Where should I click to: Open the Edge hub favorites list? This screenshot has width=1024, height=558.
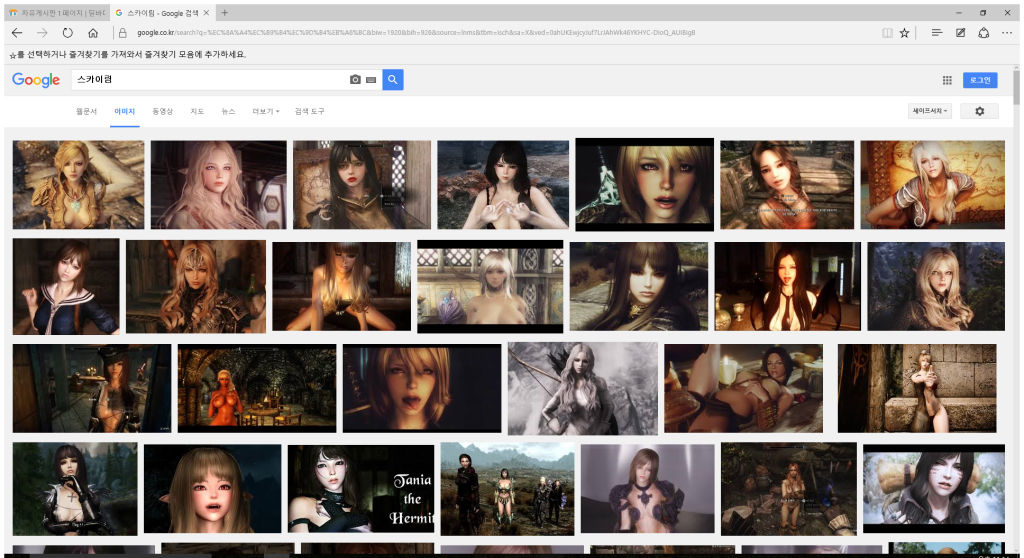pyautogui.click(x=936, y=33)
